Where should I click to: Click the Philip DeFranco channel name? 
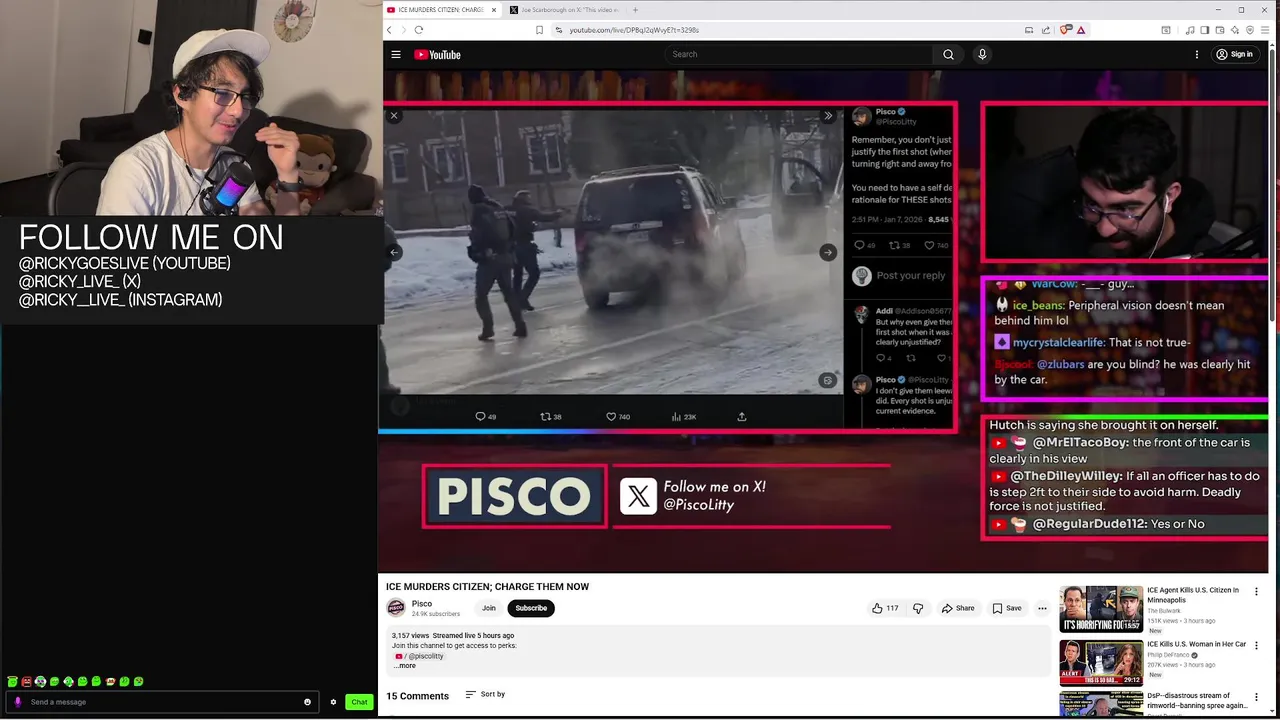(x=1167, y=655)
